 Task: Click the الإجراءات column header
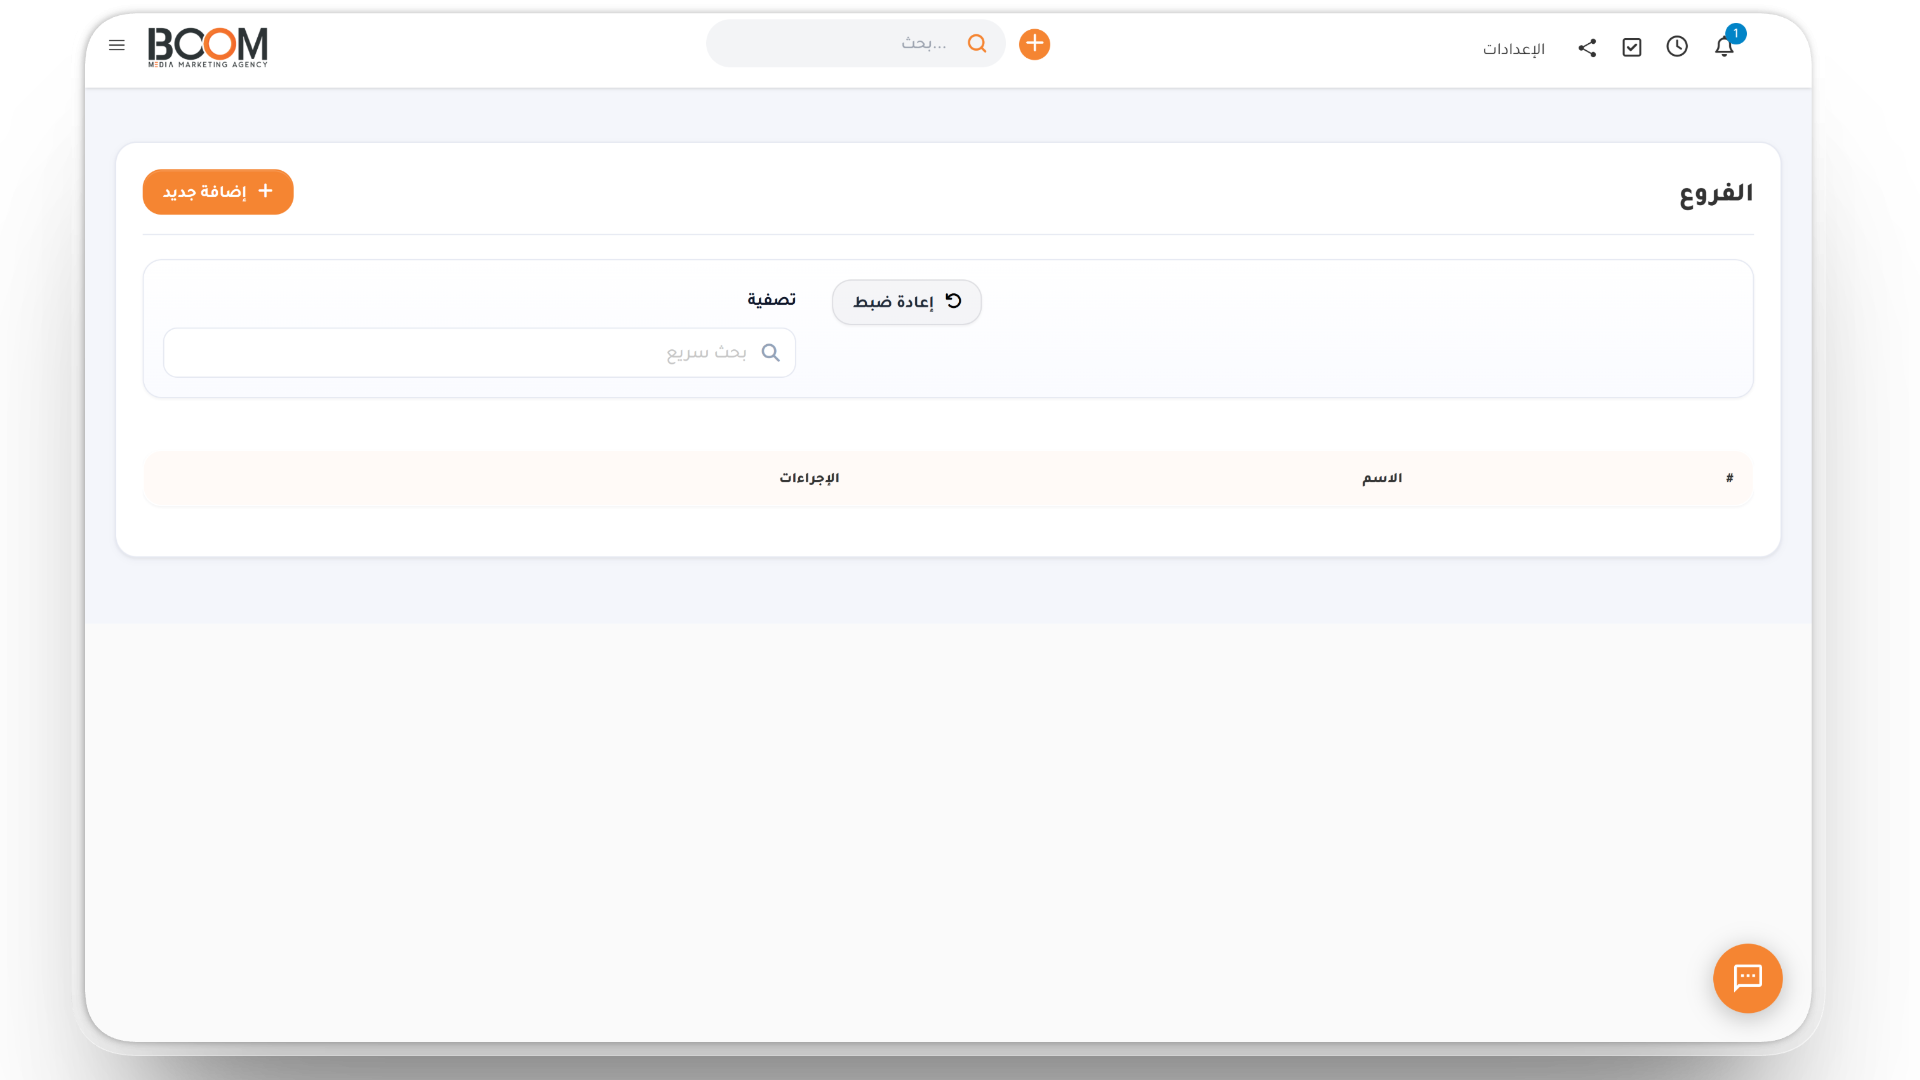809,479
